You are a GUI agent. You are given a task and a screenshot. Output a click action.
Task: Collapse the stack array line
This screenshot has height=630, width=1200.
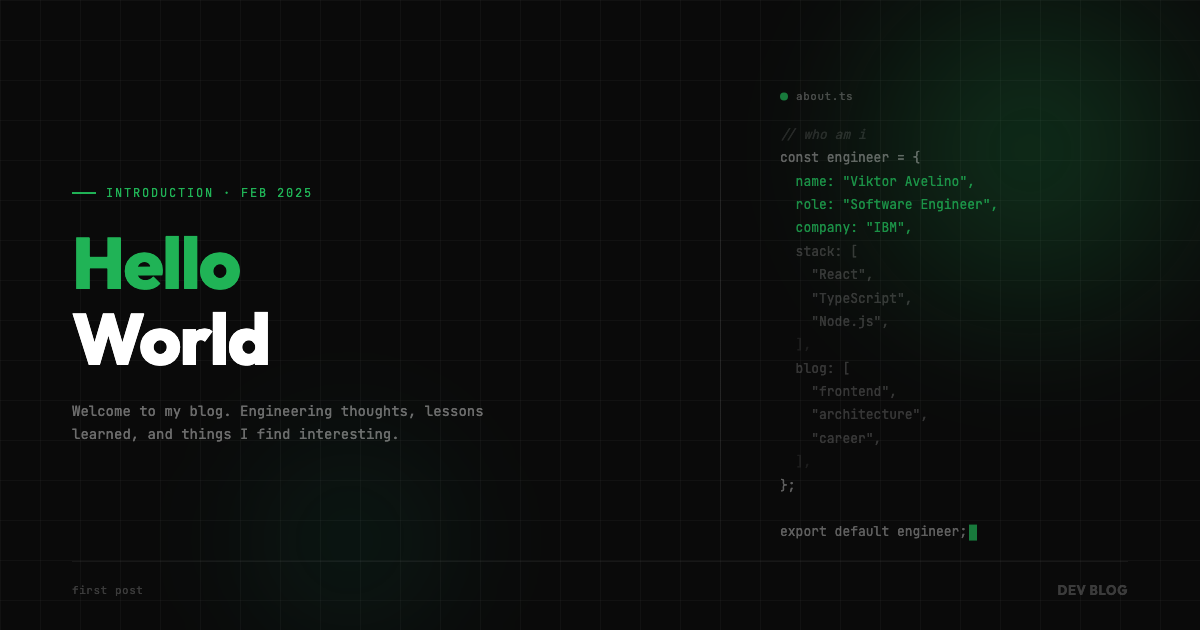826,251
